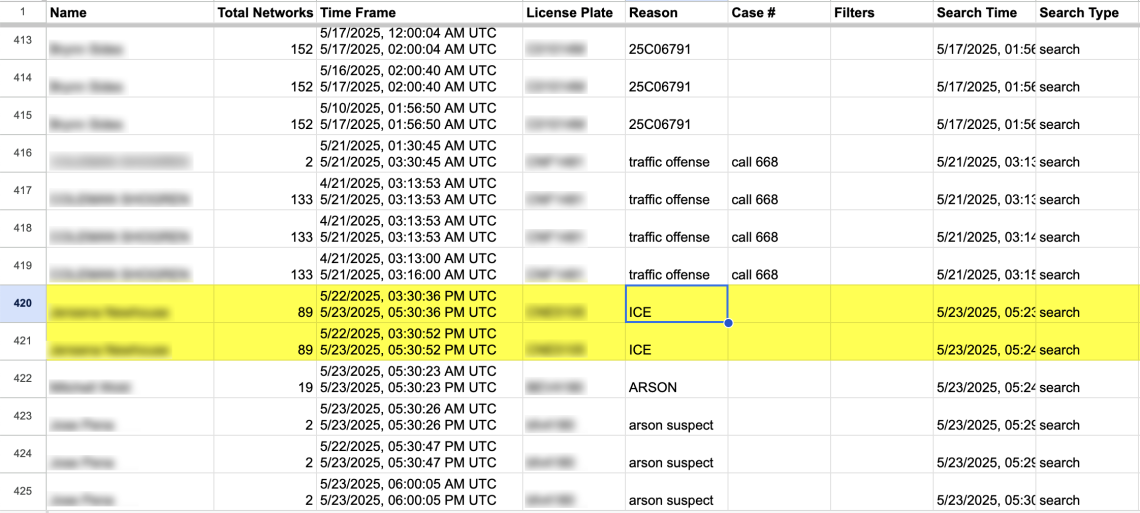The width and height of the screenshot is (1140, 513).
Task: Select the ARSON reason cell
Action: (x=676, y=379)
